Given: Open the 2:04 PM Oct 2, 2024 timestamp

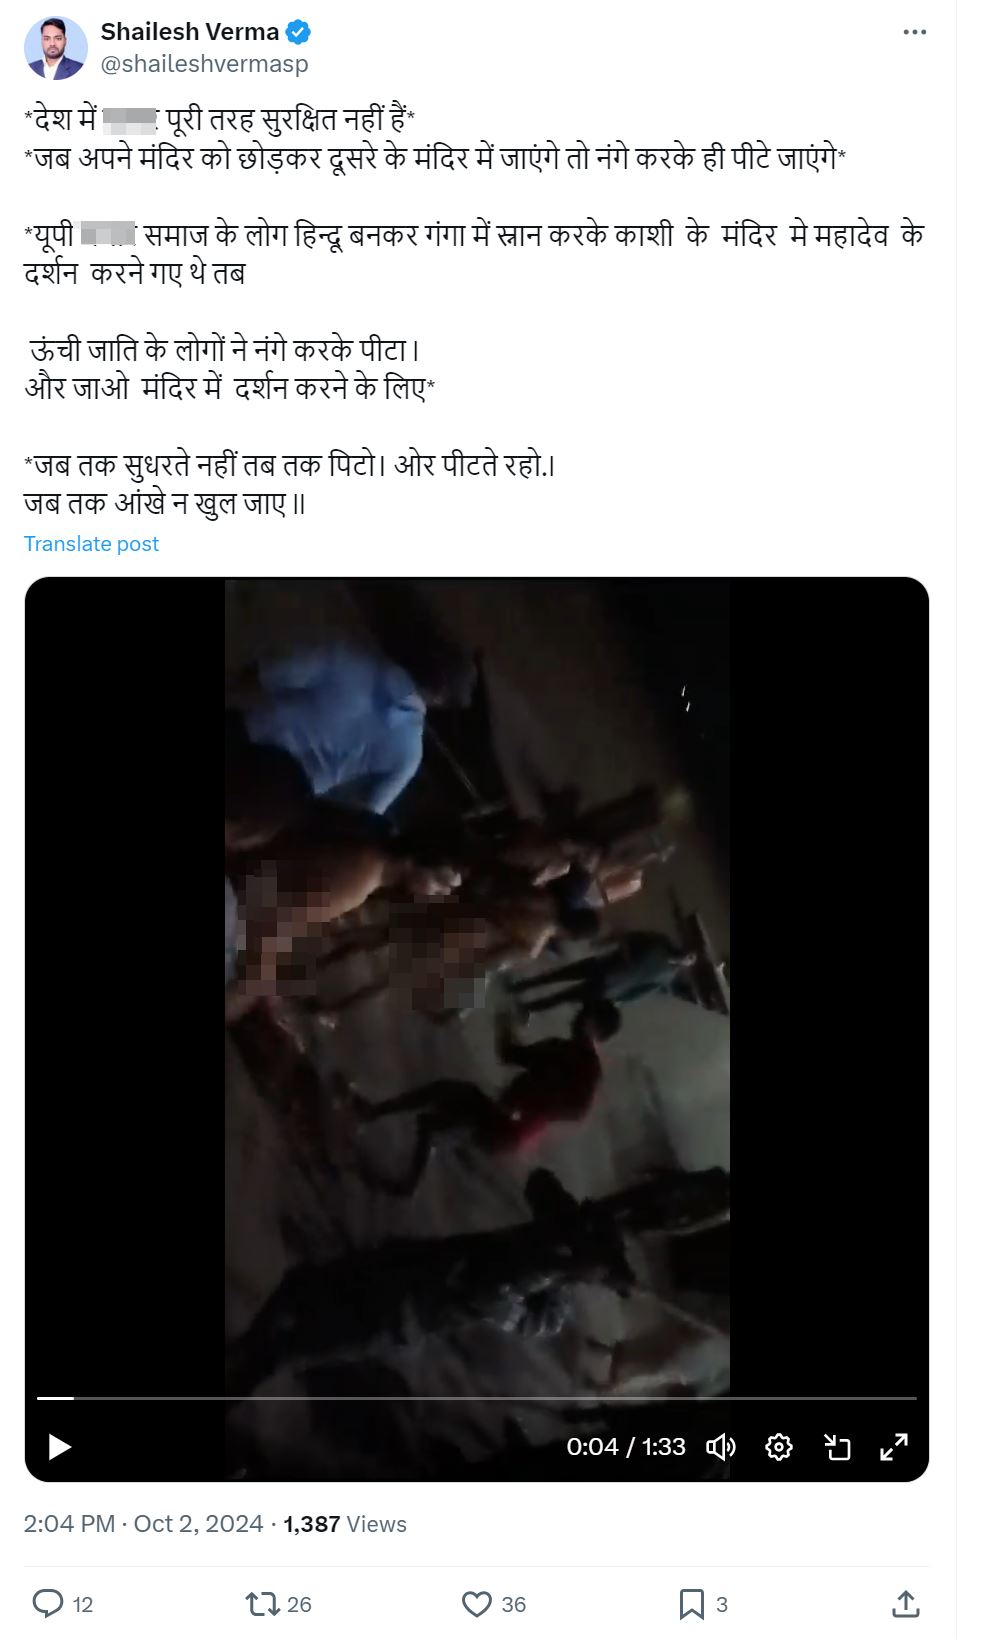Looking at the screenshot, I should pyautogui.click(x=143, y=1524).
